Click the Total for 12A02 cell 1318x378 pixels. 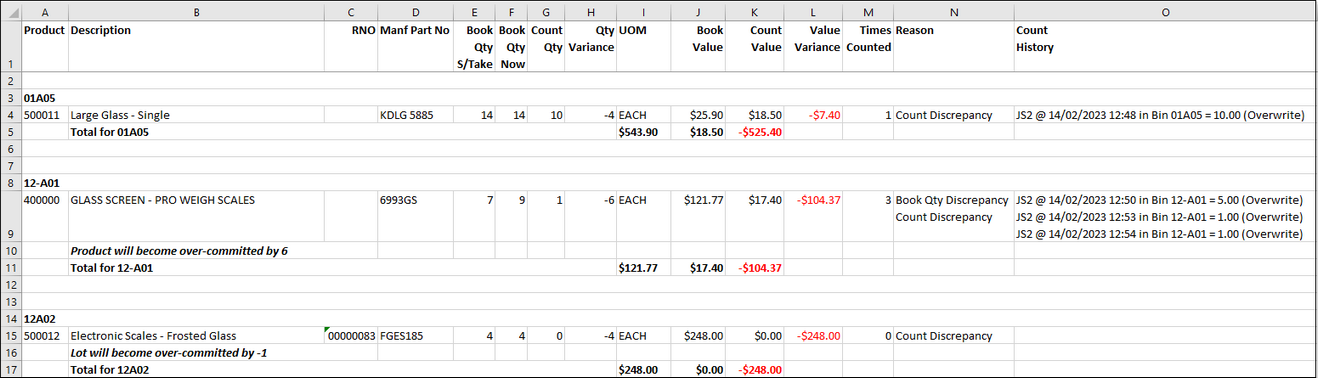coord(196,370)
